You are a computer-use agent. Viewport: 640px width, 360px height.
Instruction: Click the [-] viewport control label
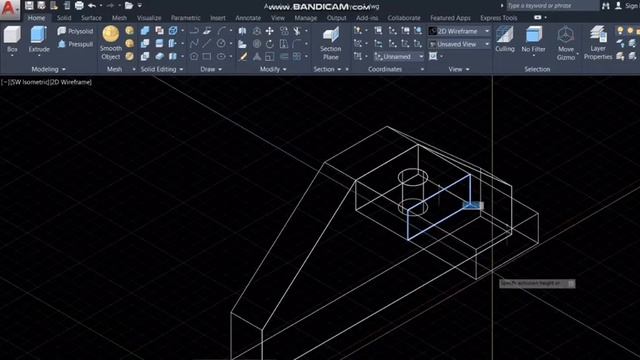(4, 82)
